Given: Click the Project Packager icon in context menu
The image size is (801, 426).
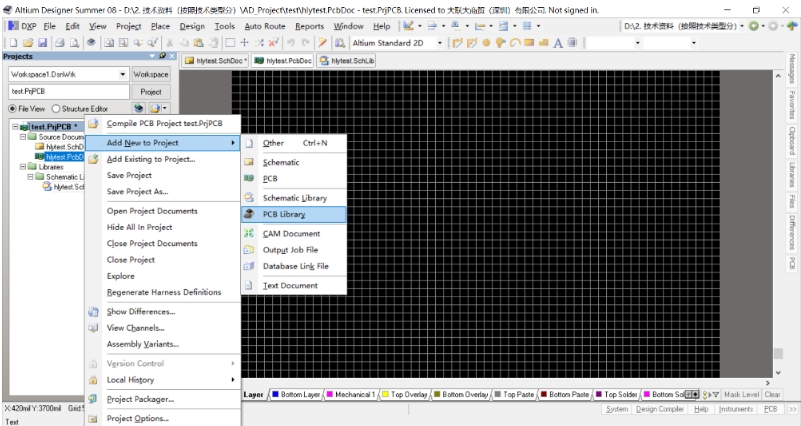Looking at the screenshot, I should point(93,399).
